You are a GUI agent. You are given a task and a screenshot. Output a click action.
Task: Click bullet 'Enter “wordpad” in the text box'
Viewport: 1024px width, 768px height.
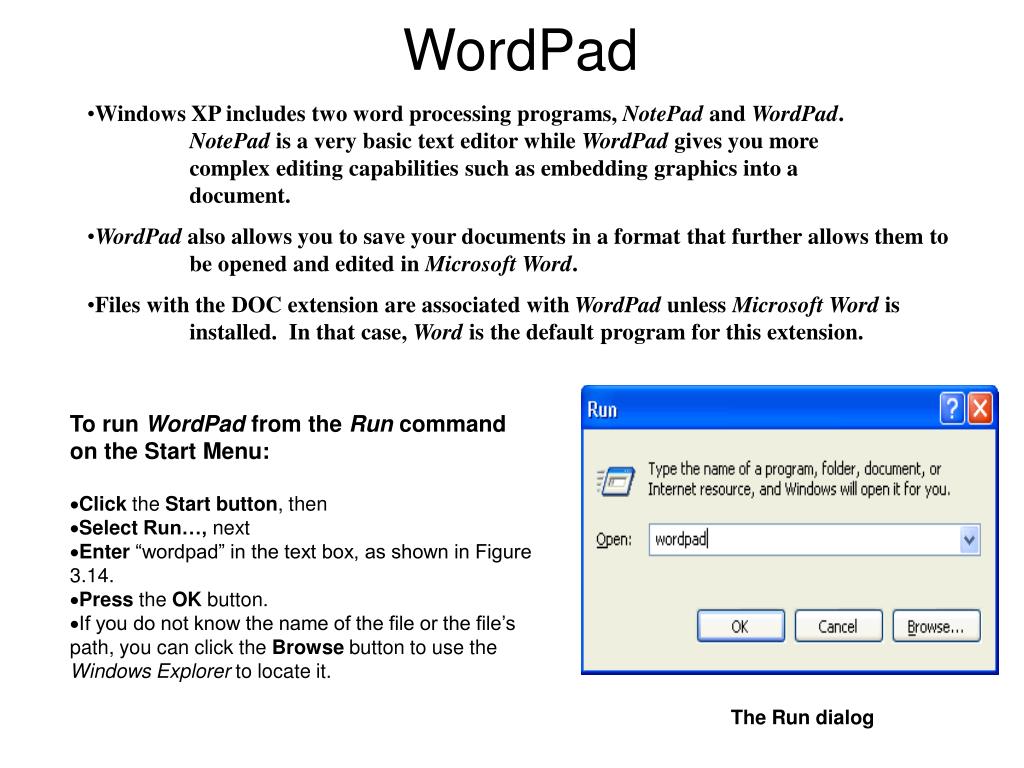[x=300, y=564]
